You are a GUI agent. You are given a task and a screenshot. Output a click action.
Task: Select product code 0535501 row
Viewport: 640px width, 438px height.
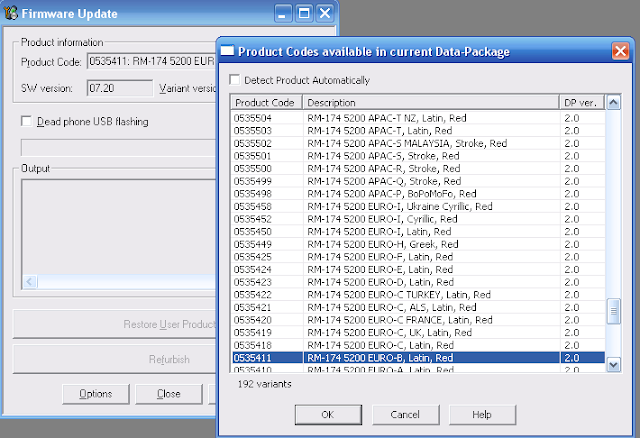tap(418, 156)
